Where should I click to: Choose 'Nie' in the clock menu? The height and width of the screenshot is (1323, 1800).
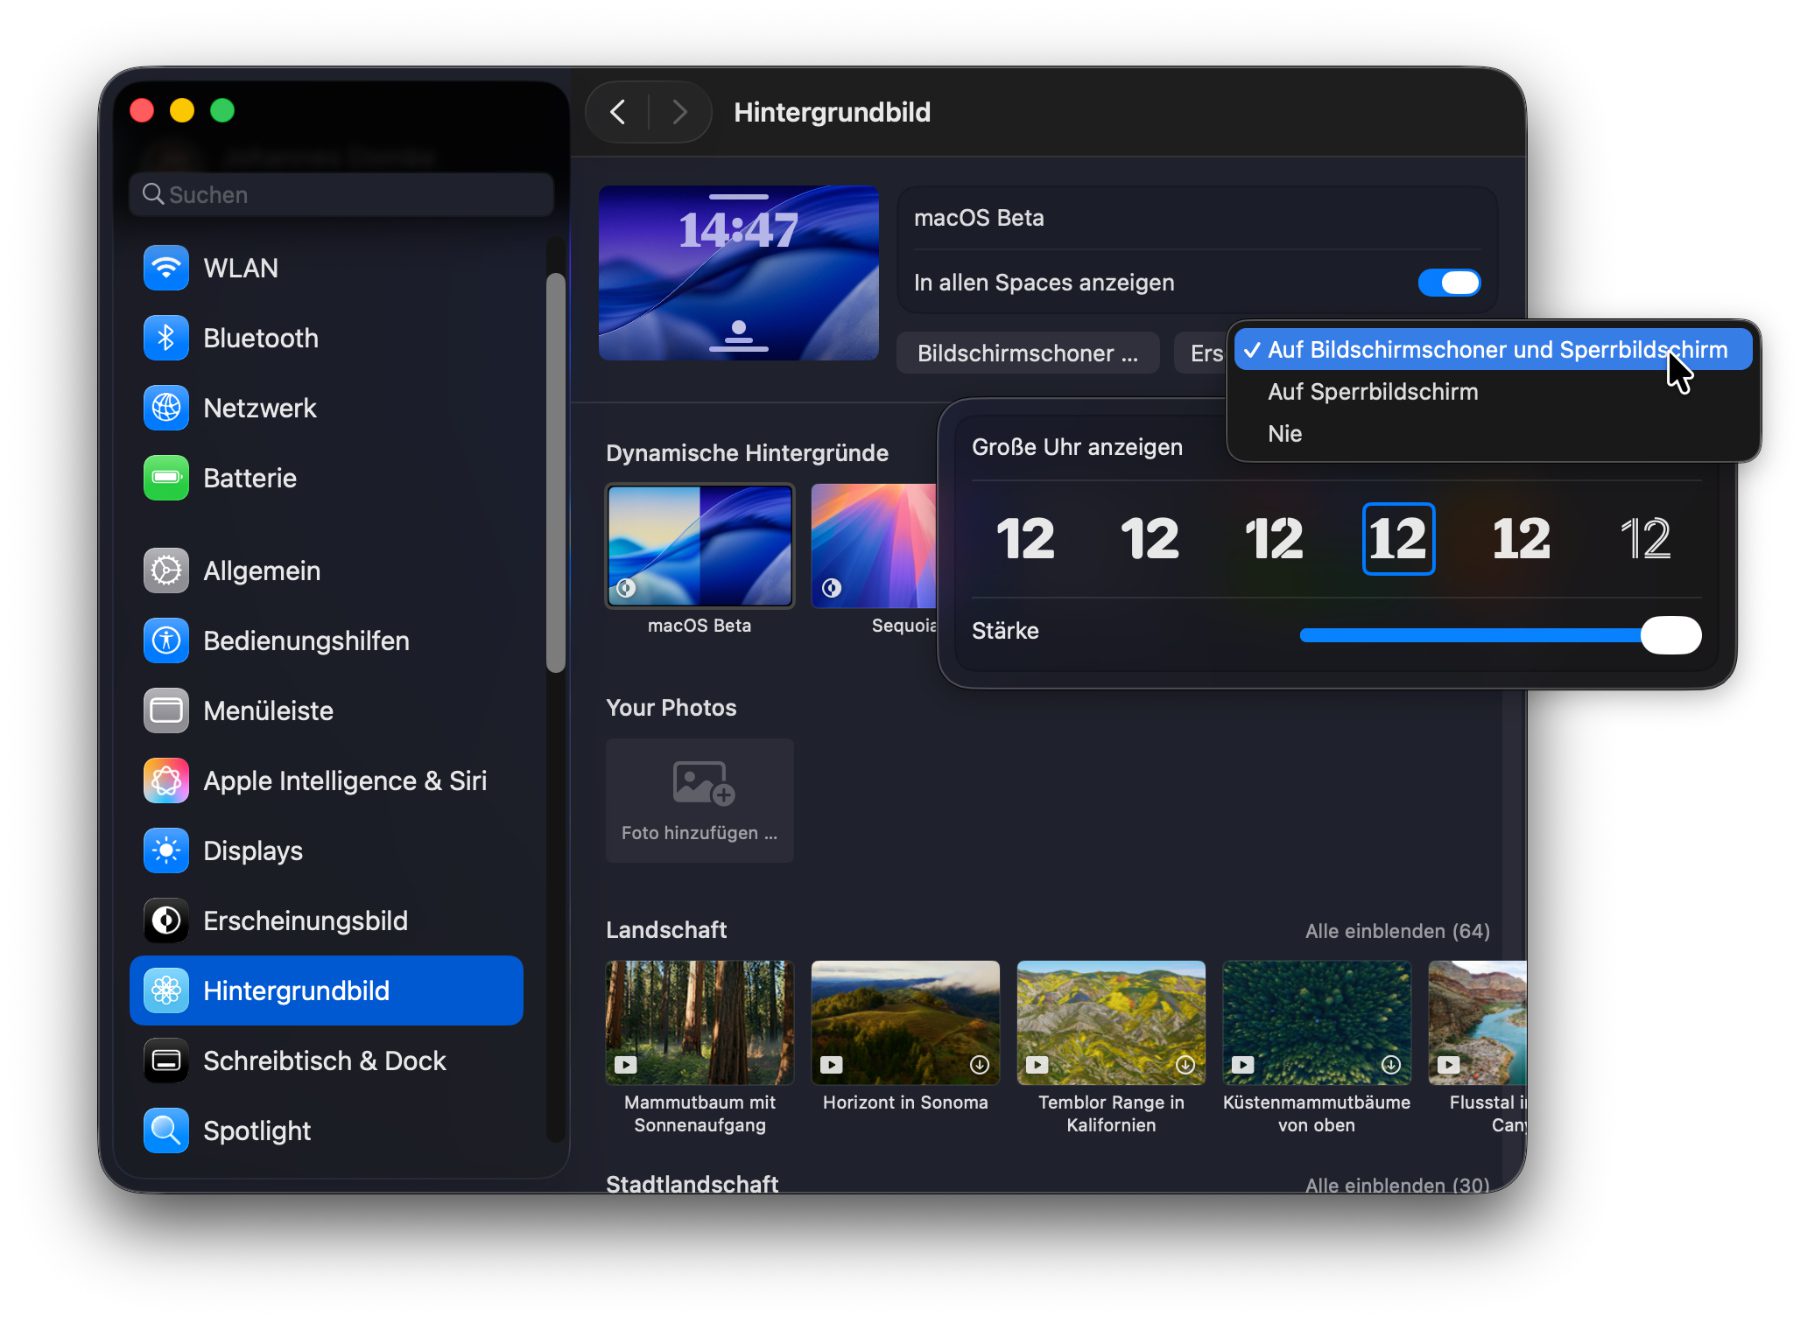click(1284, 434)
